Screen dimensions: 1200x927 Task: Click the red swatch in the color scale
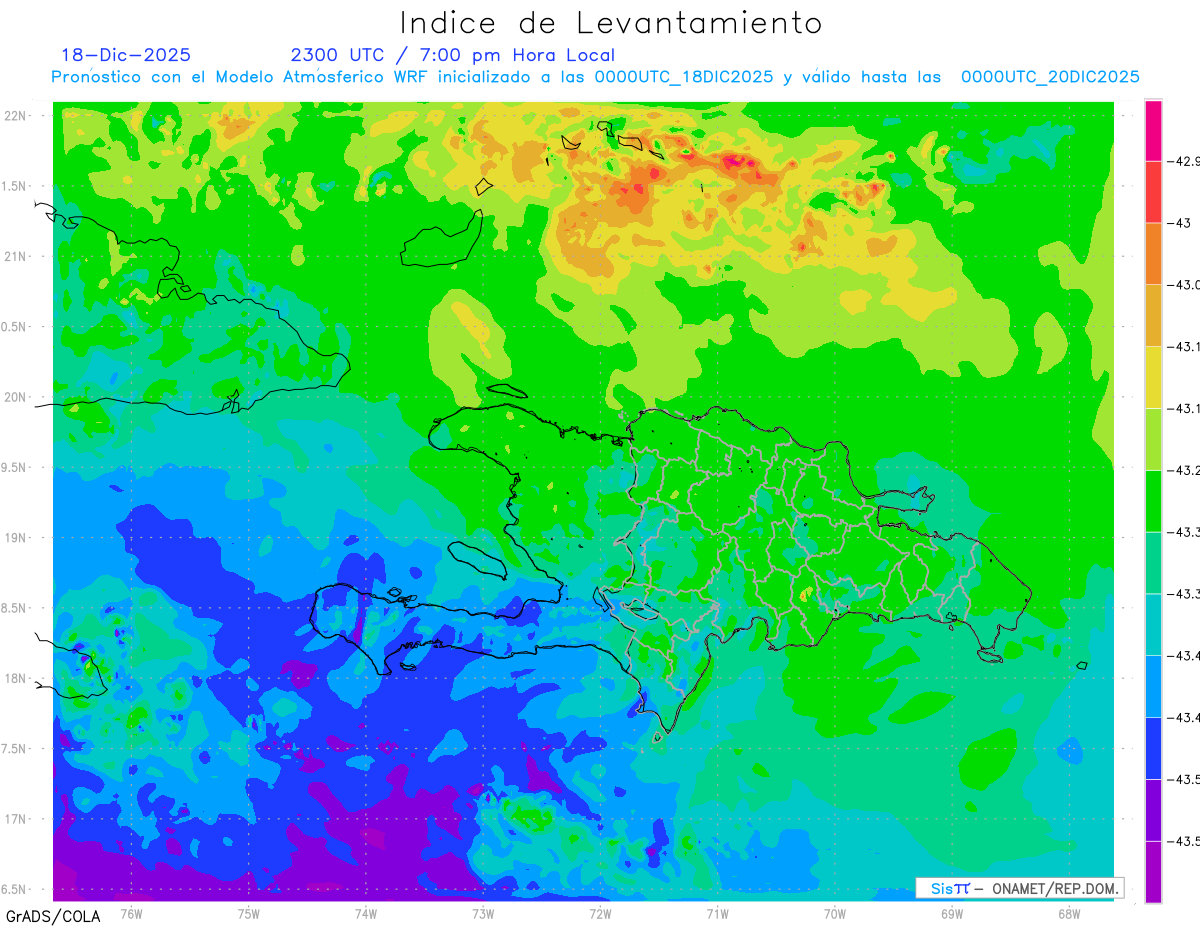click(1154, 192)
